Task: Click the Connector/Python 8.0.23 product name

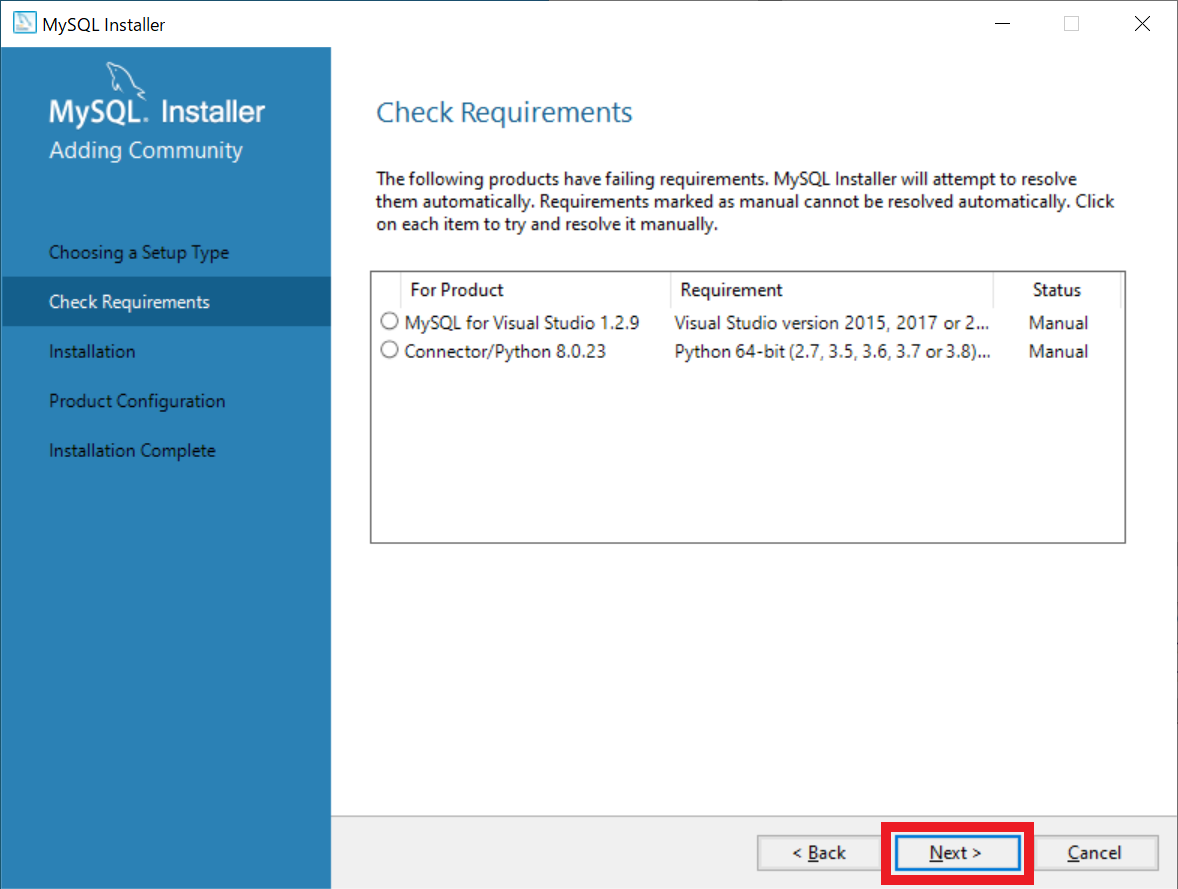Action: pyautogui.click(x=505, y=352)
